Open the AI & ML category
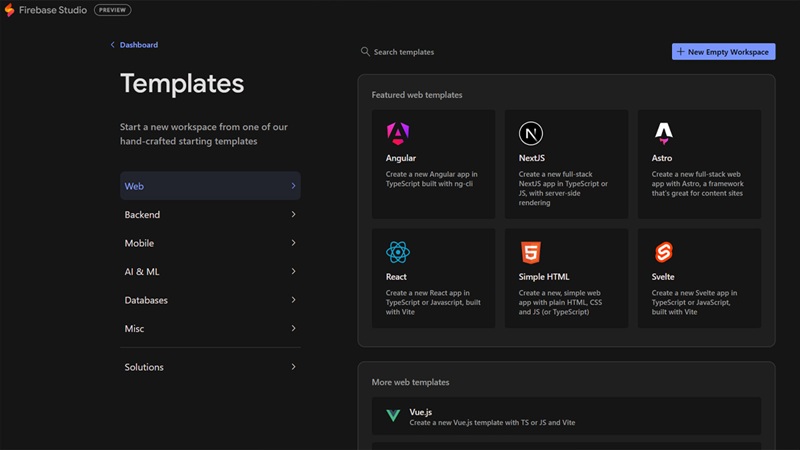 [142, 272]
